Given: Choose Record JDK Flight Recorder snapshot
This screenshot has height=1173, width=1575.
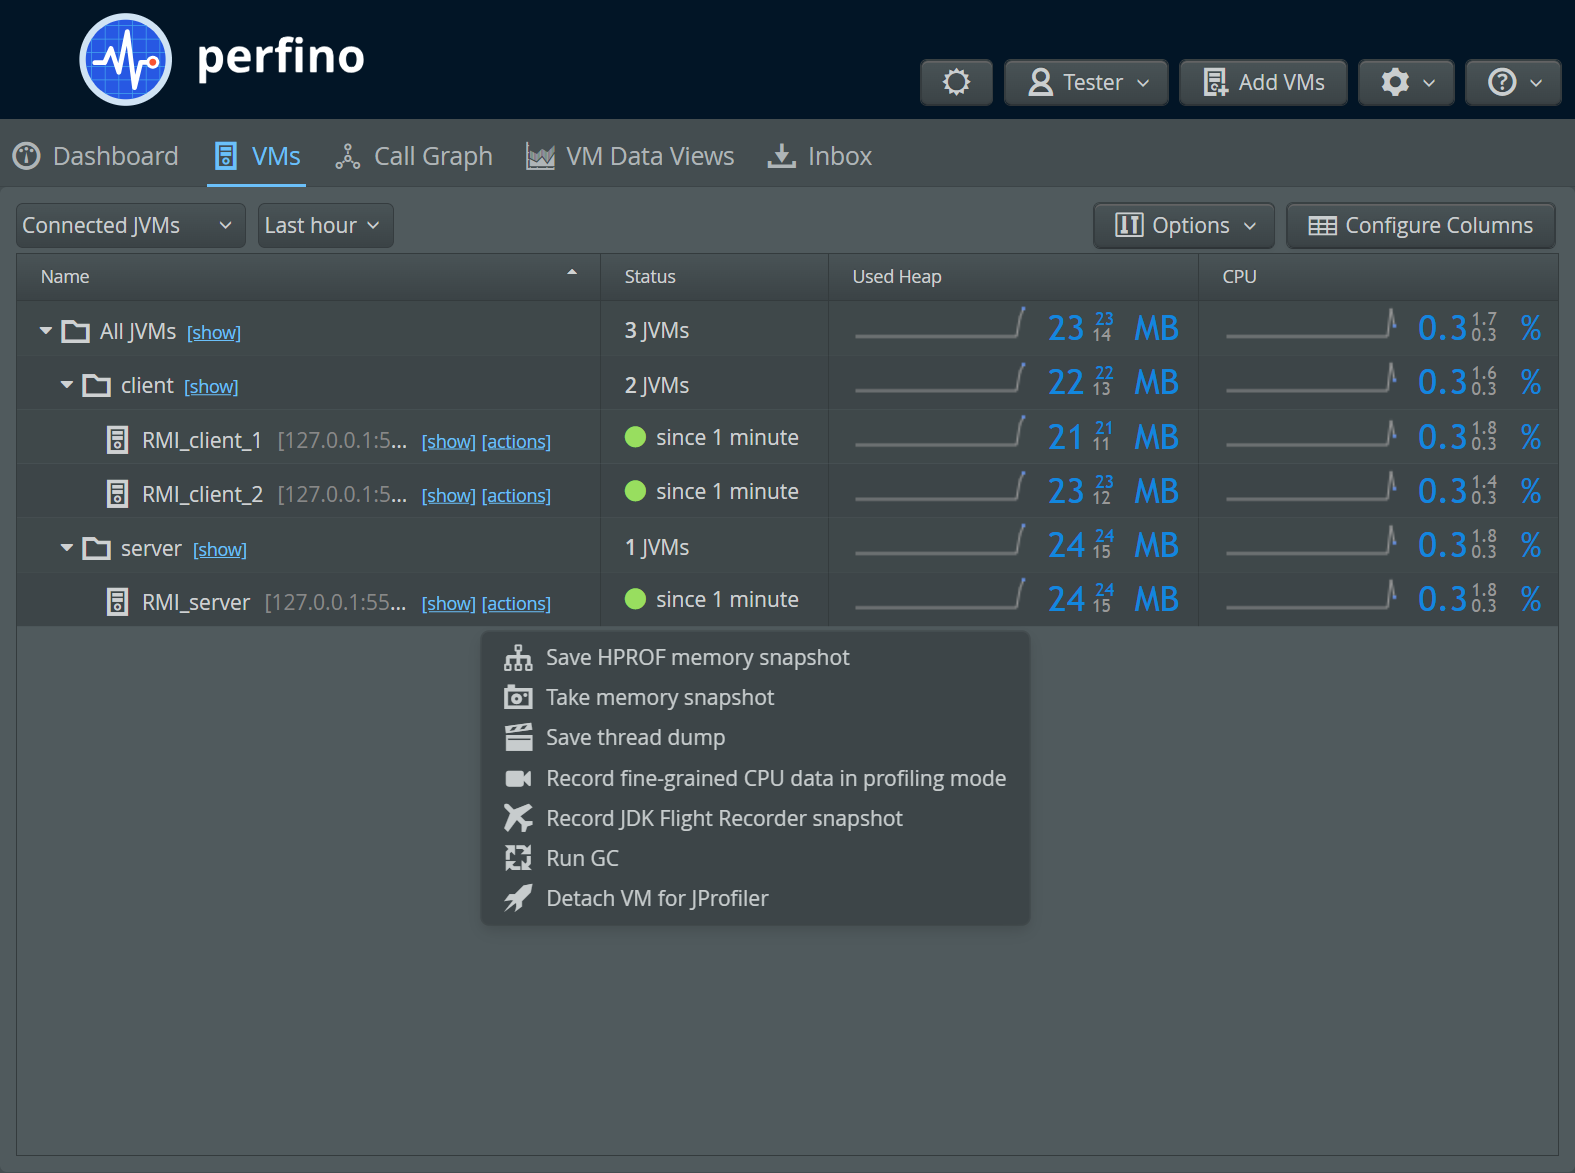Looking at the screenshot, I should pos(755,818).
